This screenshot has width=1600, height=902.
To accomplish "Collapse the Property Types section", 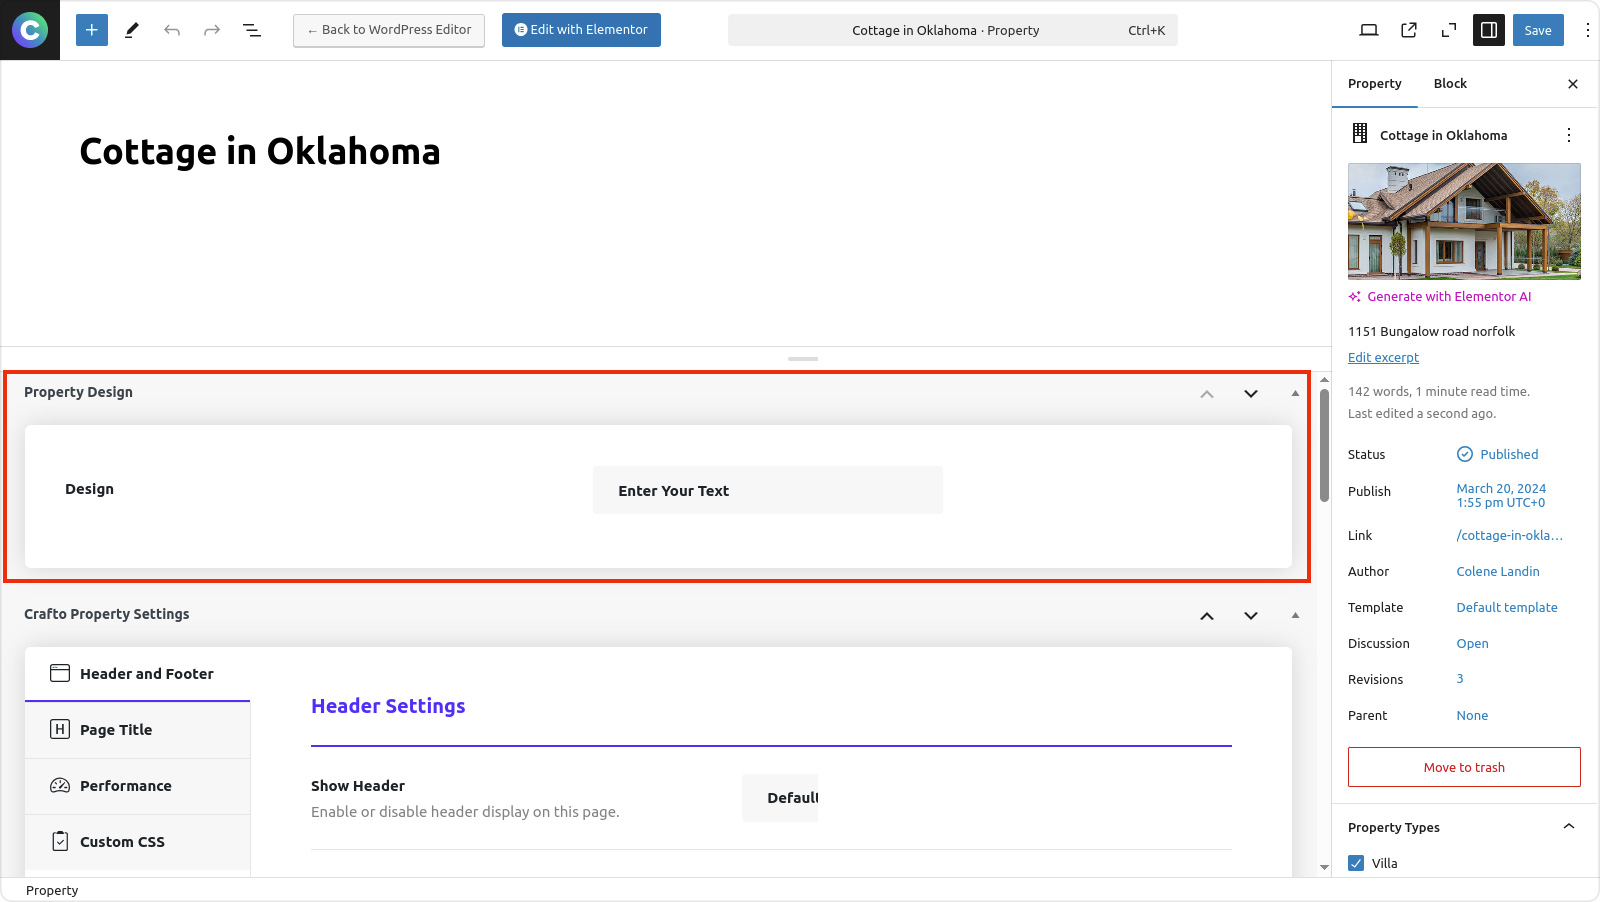I will pos(1568,827).
